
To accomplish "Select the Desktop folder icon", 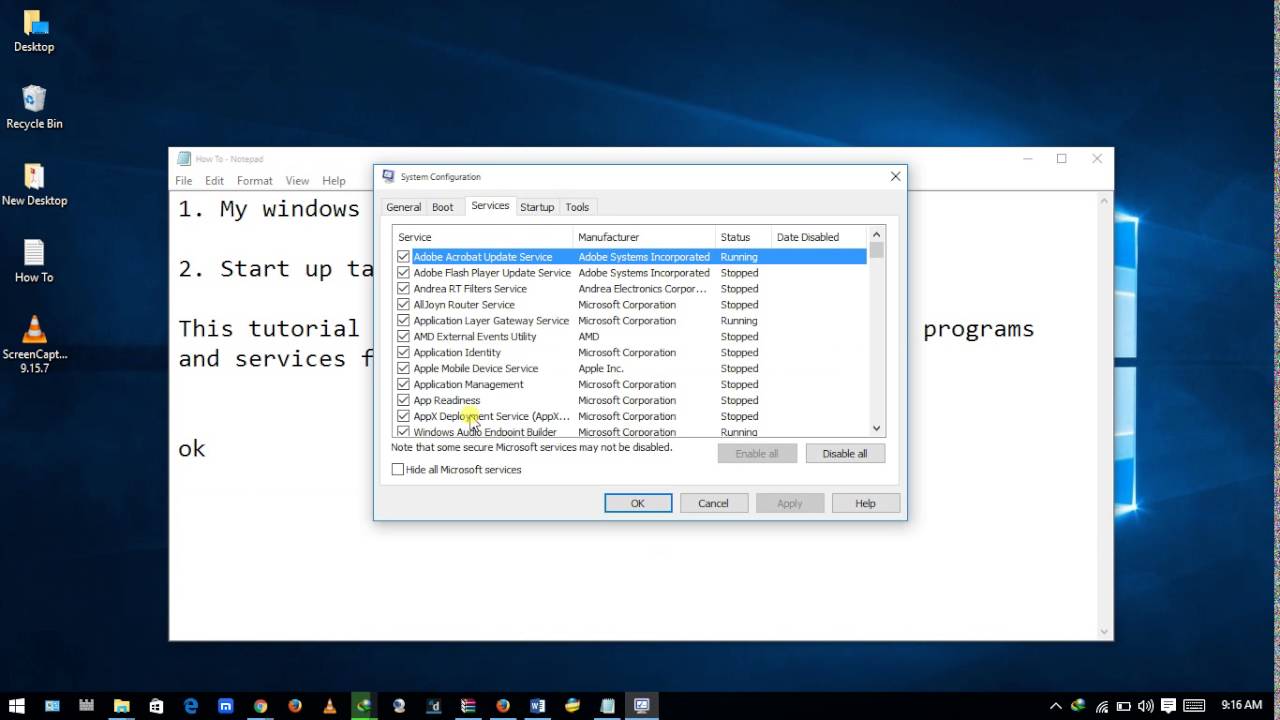I will coord(34,31).
